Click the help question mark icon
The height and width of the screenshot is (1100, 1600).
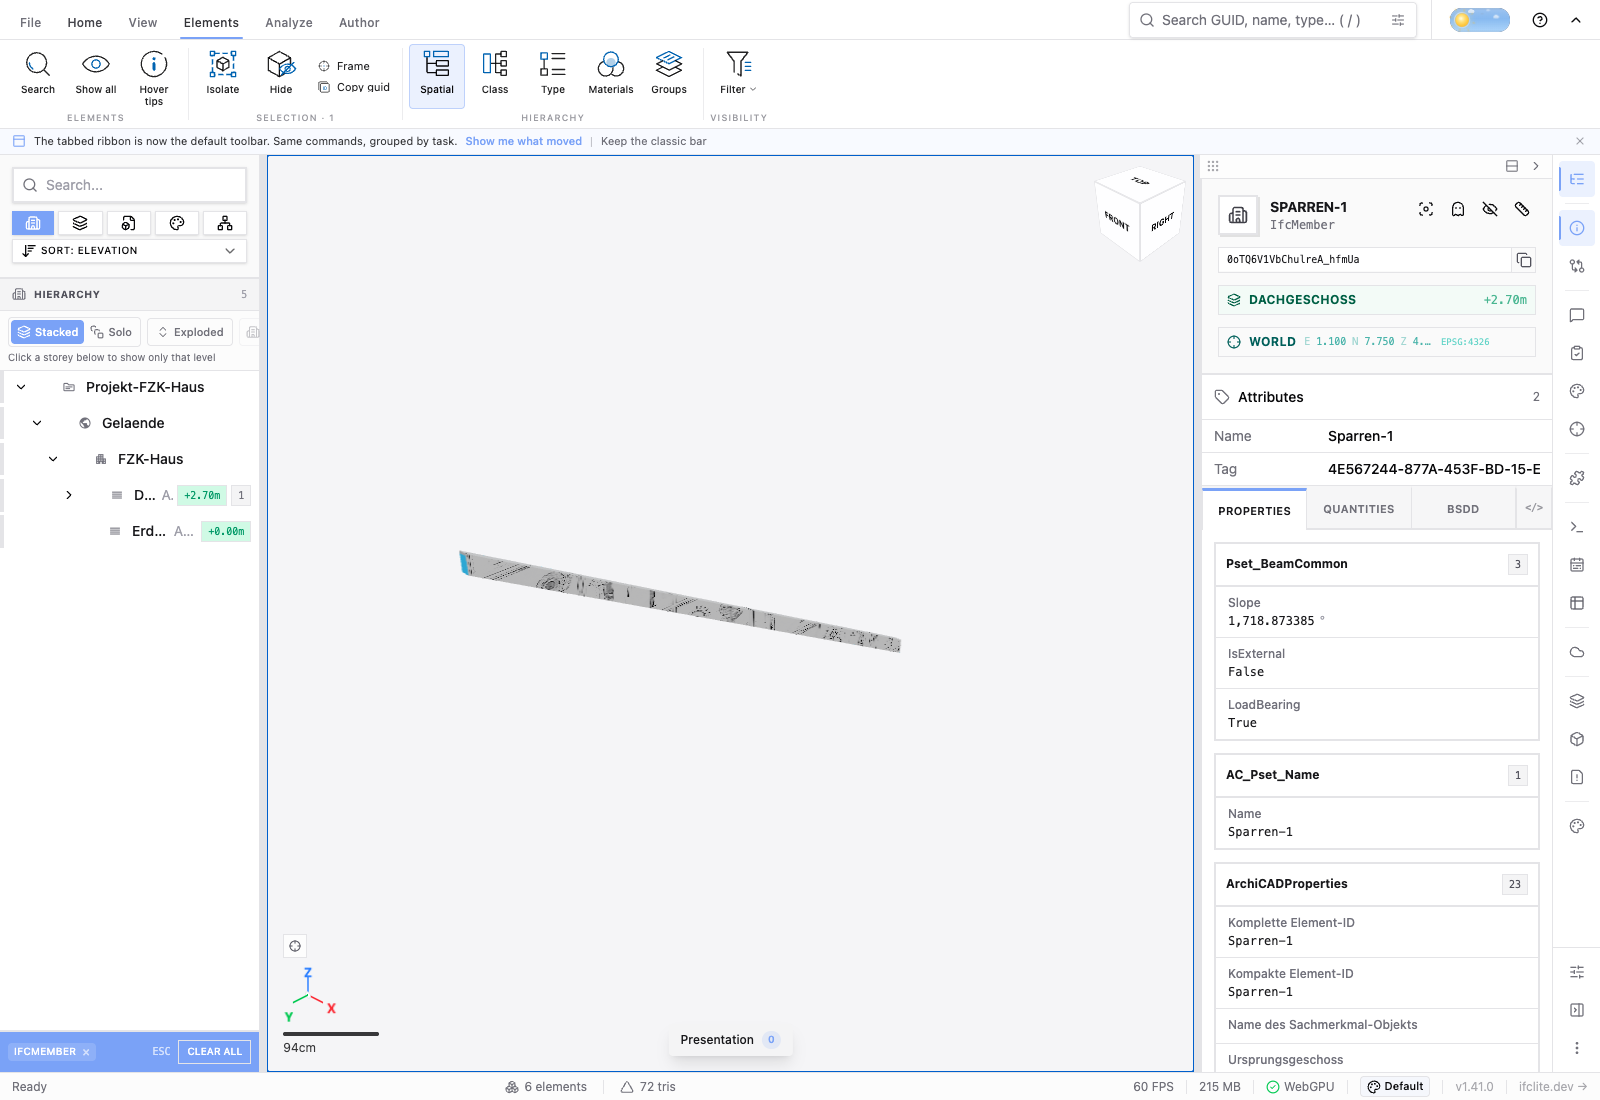click(x=1540, y=20)
